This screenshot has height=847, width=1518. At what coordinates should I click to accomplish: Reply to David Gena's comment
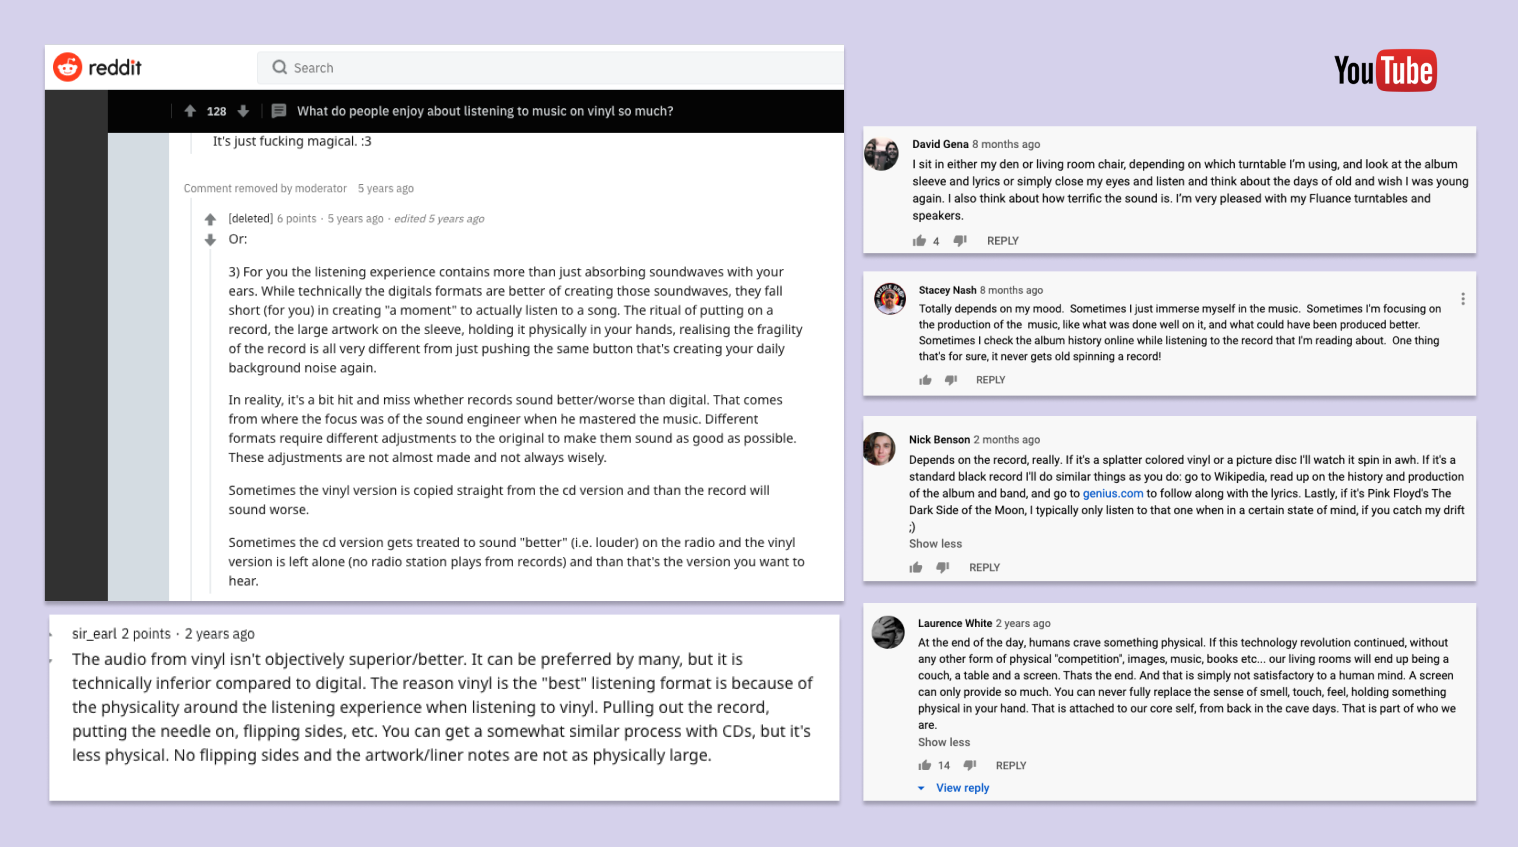1003,241
